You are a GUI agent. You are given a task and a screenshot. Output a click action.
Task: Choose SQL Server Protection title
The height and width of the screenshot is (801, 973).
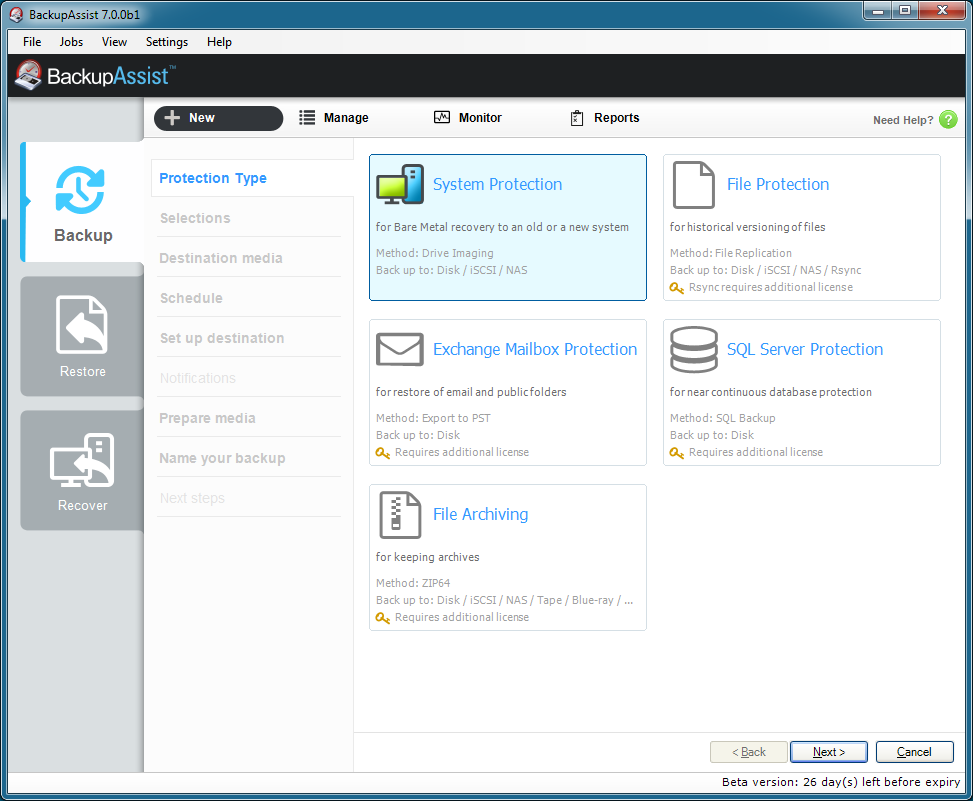coord(805,349)
